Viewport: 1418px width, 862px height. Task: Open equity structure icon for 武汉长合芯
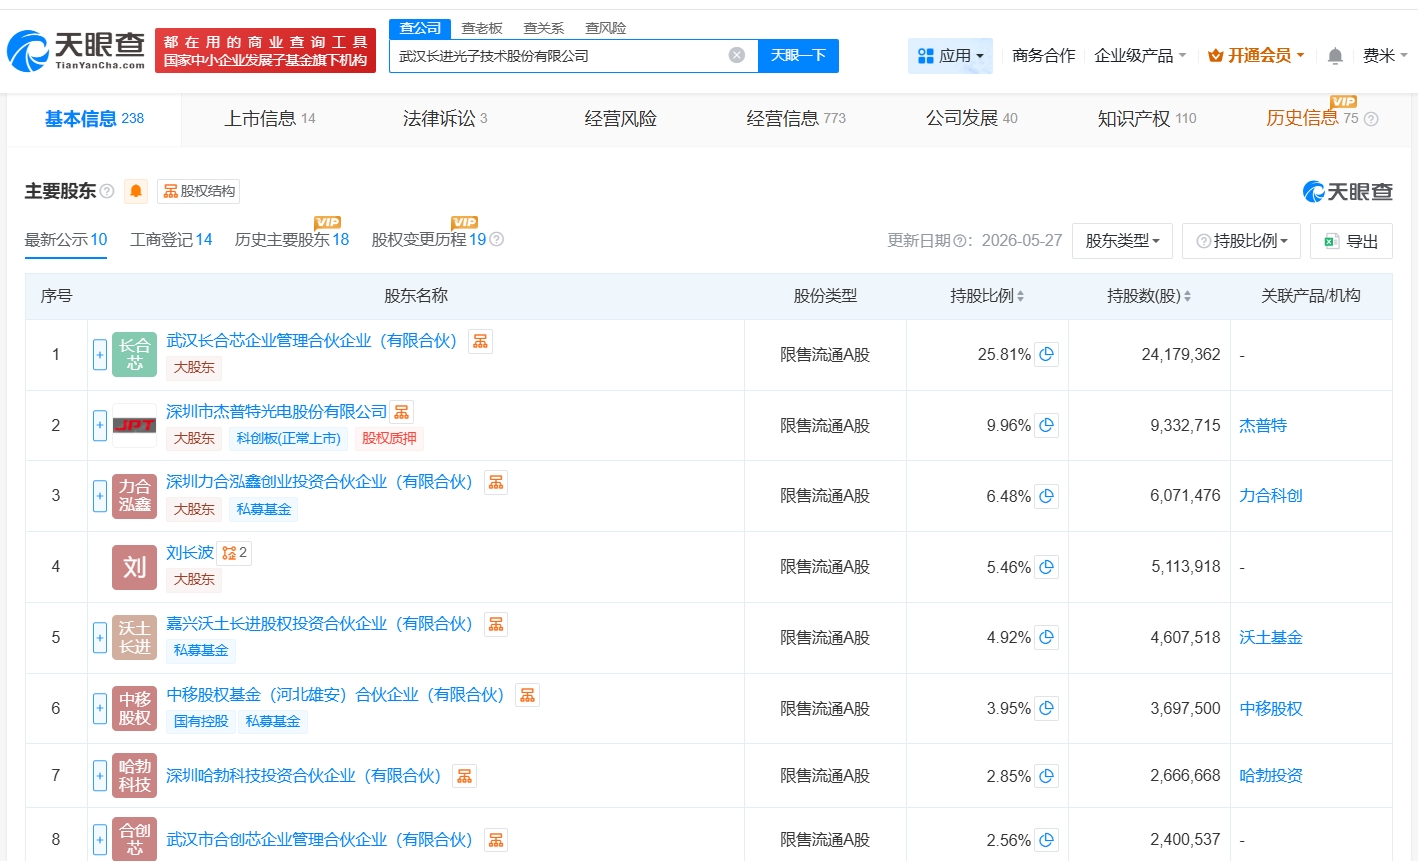[481, 342]
